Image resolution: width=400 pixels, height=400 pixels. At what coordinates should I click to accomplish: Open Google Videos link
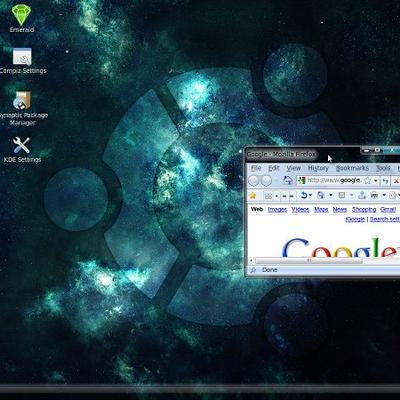[300, 209]
